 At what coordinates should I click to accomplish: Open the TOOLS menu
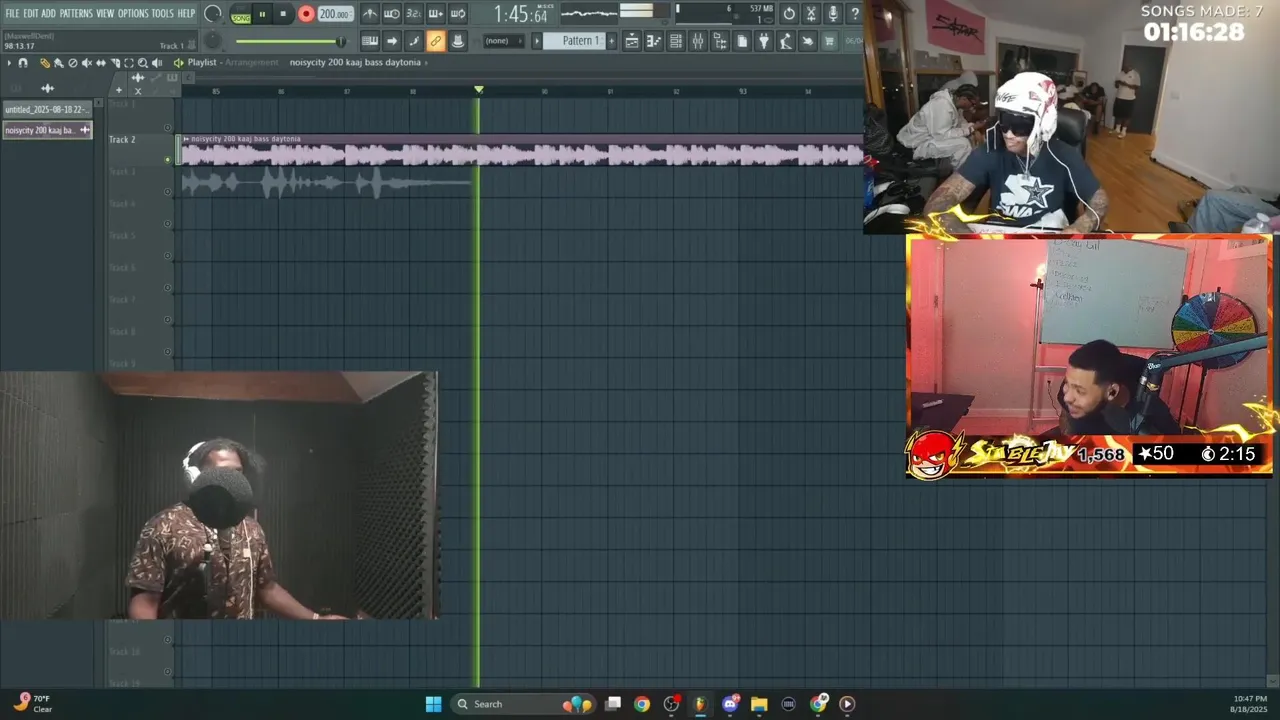(x=162, y=13)
